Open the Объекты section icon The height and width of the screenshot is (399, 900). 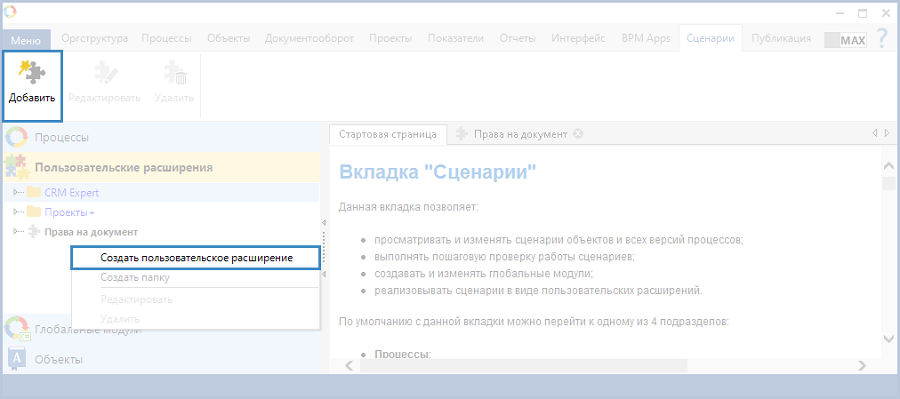[17, 359]
